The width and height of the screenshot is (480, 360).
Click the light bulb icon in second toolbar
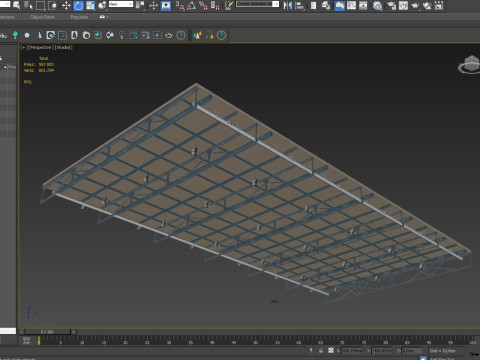tap(121, 35)
